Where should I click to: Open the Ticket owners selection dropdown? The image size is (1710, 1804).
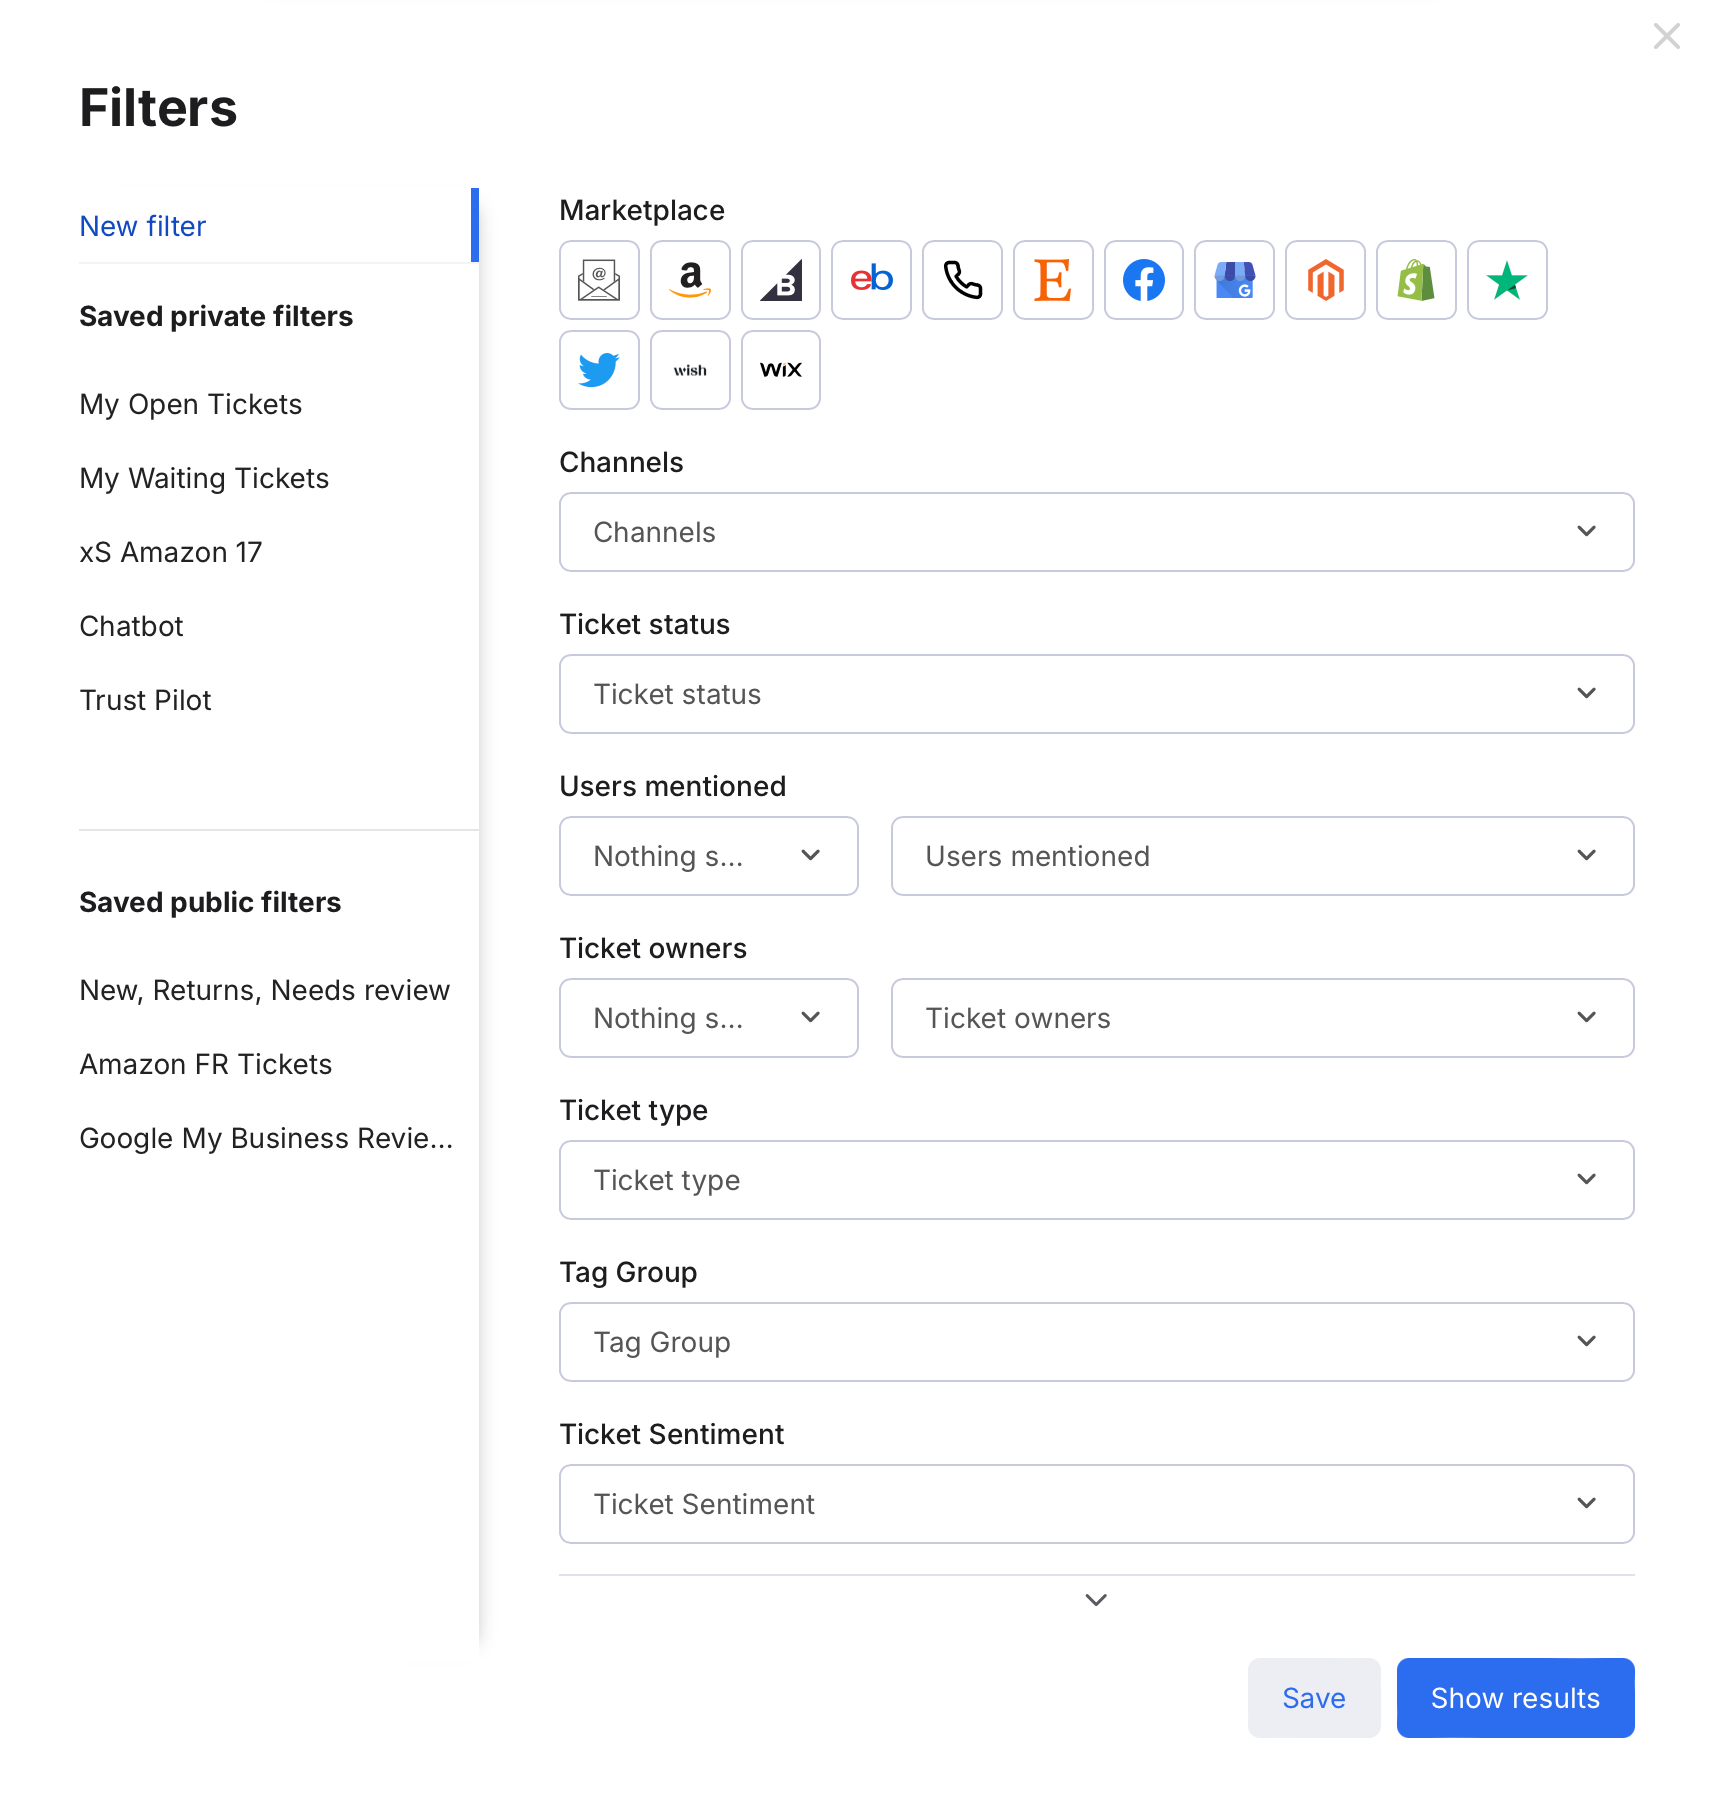(x=1262, y=1018)
